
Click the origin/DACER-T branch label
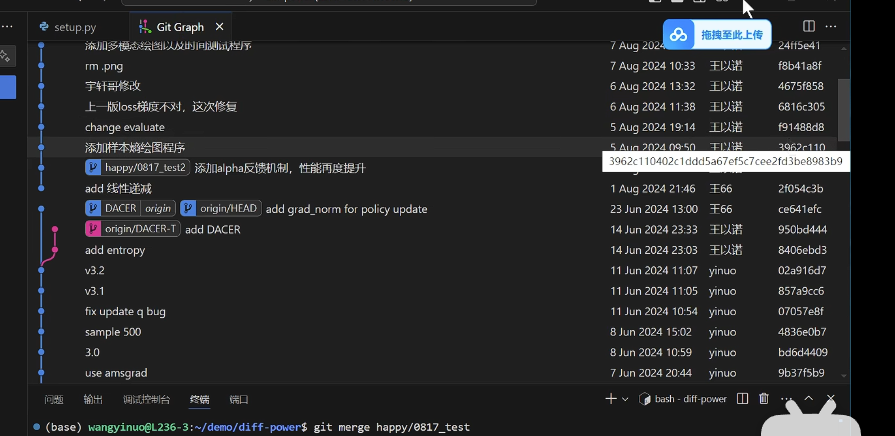pos(133,229)
